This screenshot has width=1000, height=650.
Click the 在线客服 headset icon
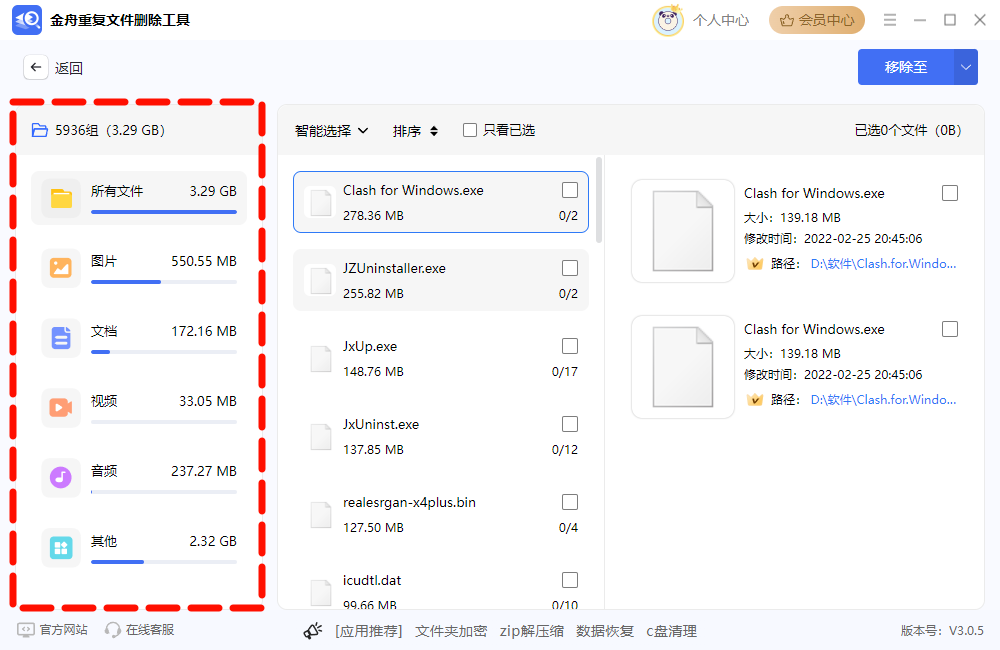click(112, 630)
